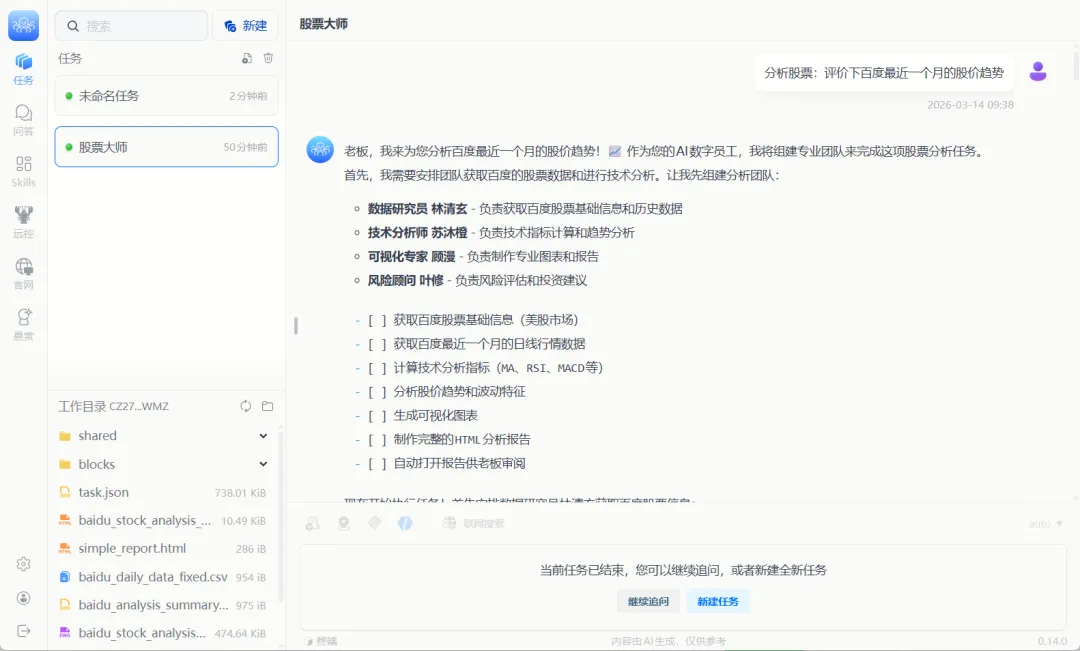Image resolution: width=1080 pixels, height=651 pixels.
Task: Click the 2026-03-14 09:38 timestamp
Action: coord(970,105)
